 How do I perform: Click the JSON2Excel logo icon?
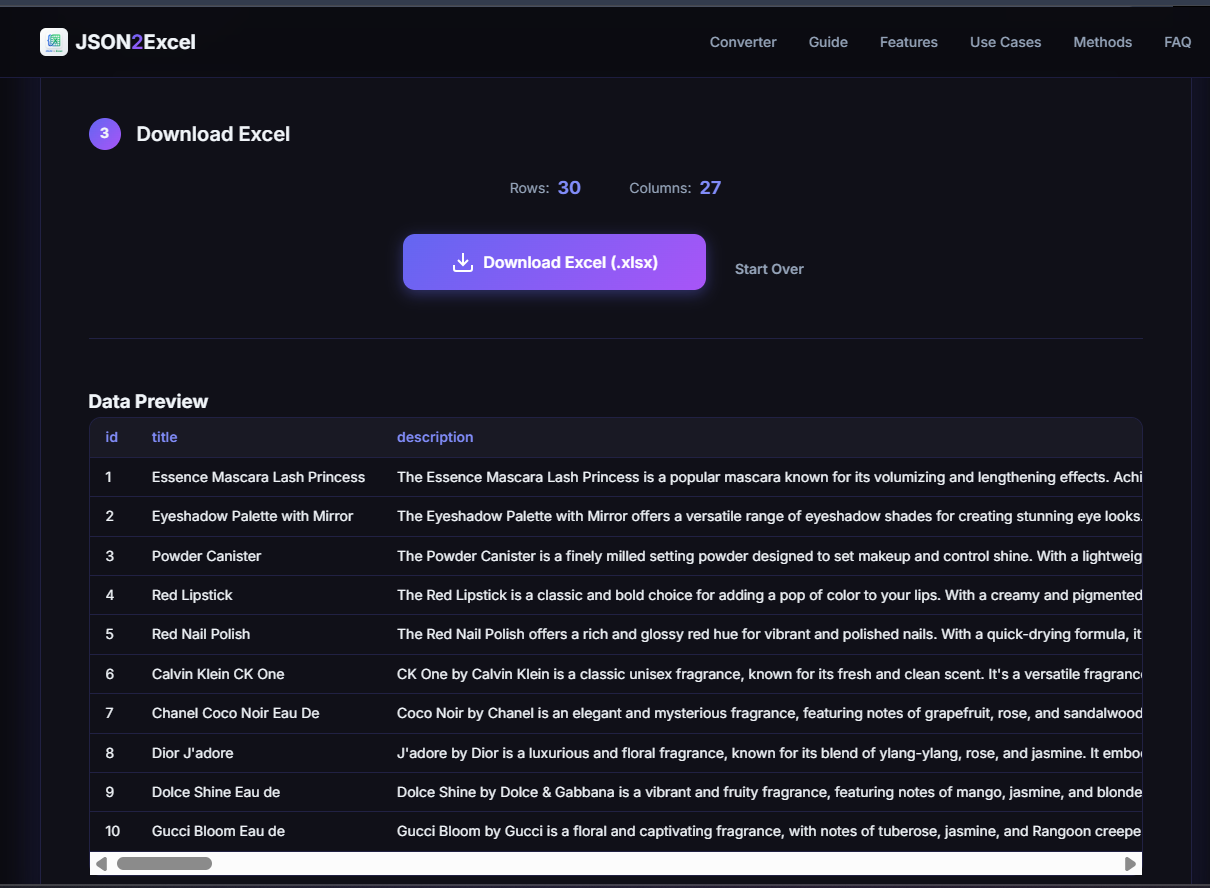pyautogui.click(x=54, y=42)
